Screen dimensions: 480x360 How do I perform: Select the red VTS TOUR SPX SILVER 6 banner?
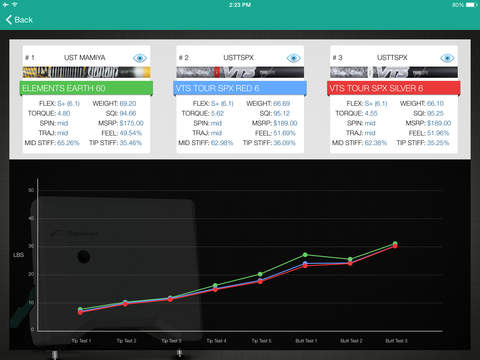tap(394, 88)
